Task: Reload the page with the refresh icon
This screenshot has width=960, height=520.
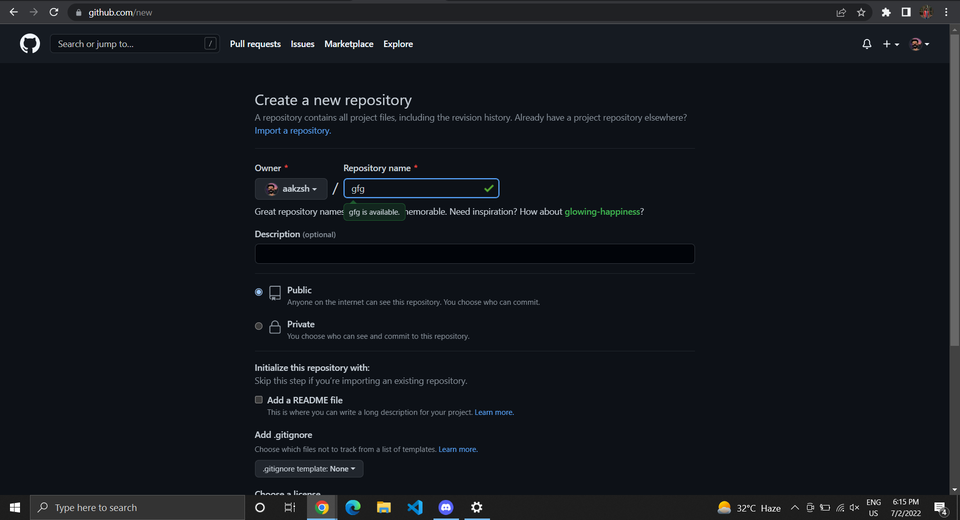Action: [x=54, y=12]
